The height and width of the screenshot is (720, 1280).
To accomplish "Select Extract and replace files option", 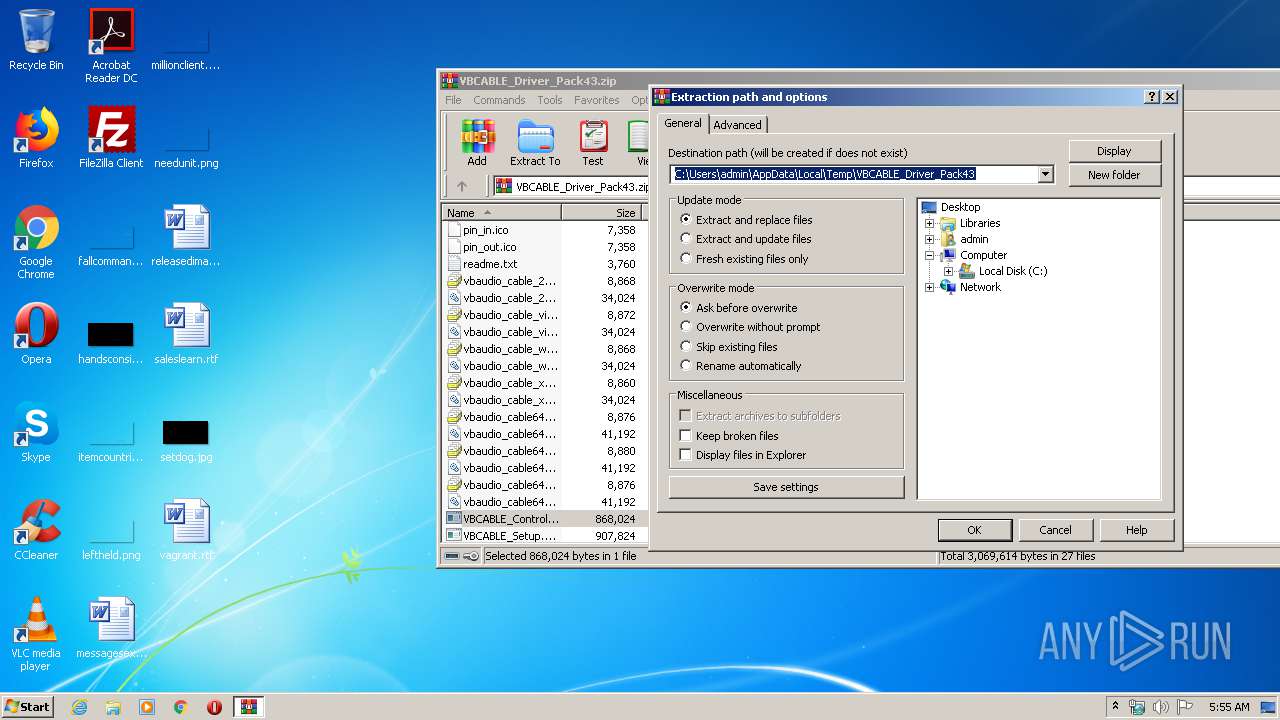I will (x=745, y=219).
